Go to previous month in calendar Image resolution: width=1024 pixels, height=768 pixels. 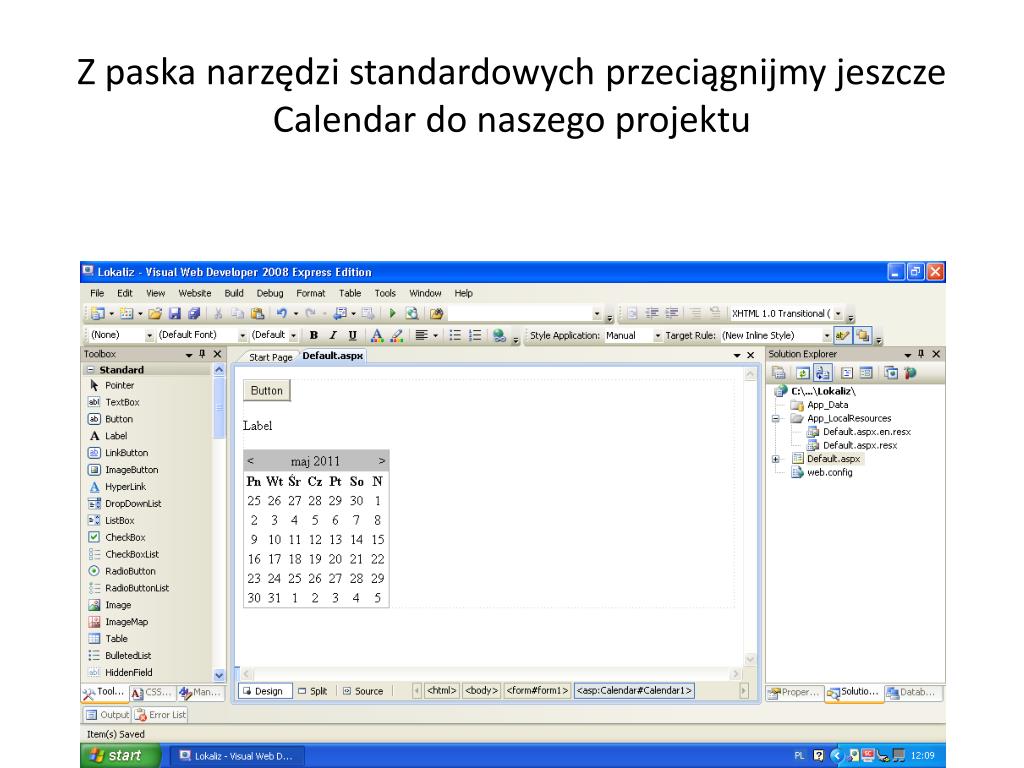(x=250, y=461)
